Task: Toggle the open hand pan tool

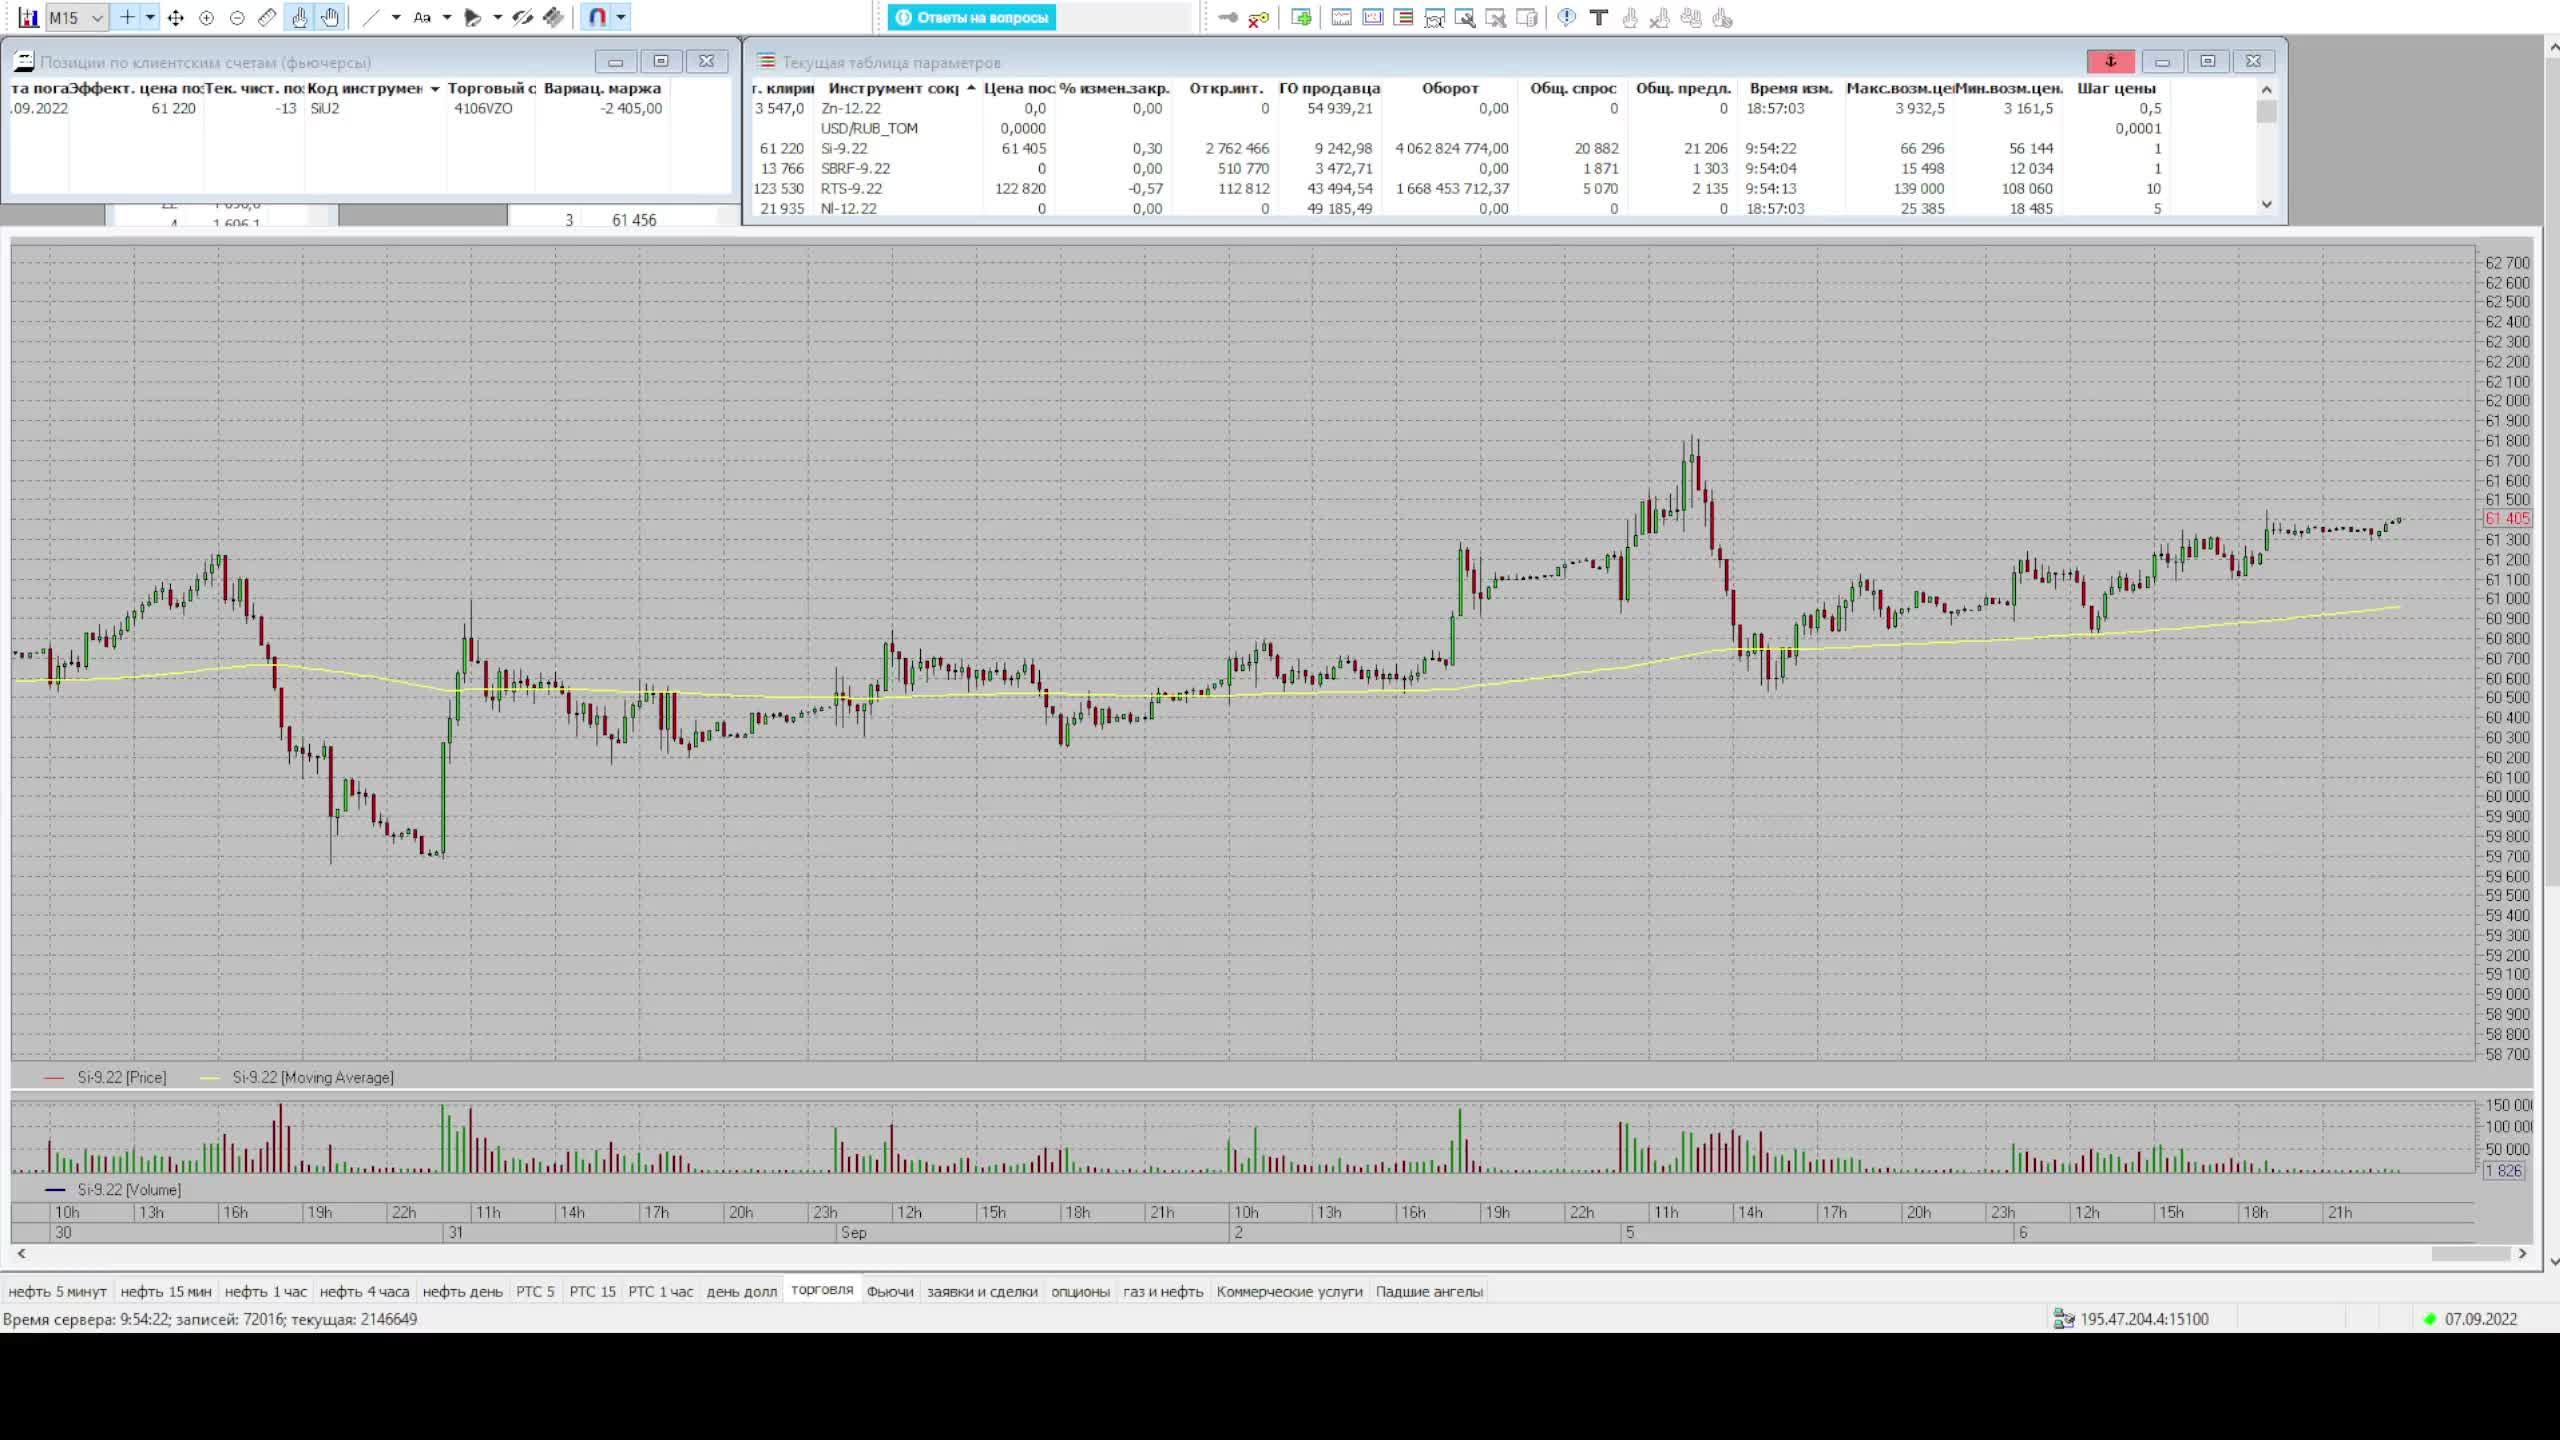Action: pyautogui.click(x=330, y=18)
